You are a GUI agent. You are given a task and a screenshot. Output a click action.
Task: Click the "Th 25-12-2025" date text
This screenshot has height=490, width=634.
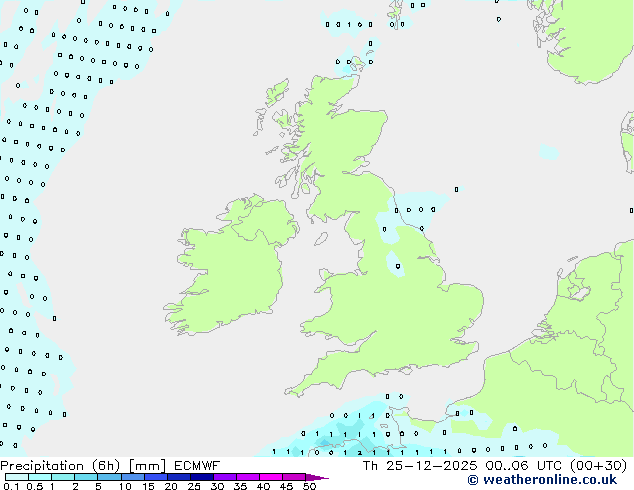(x=420, y=466)
